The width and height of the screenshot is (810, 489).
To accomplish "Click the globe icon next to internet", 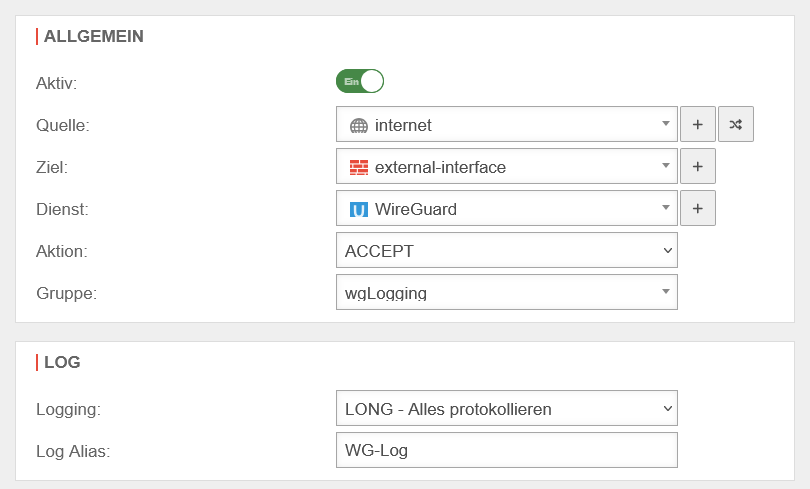I will click(x=359, y=126).
